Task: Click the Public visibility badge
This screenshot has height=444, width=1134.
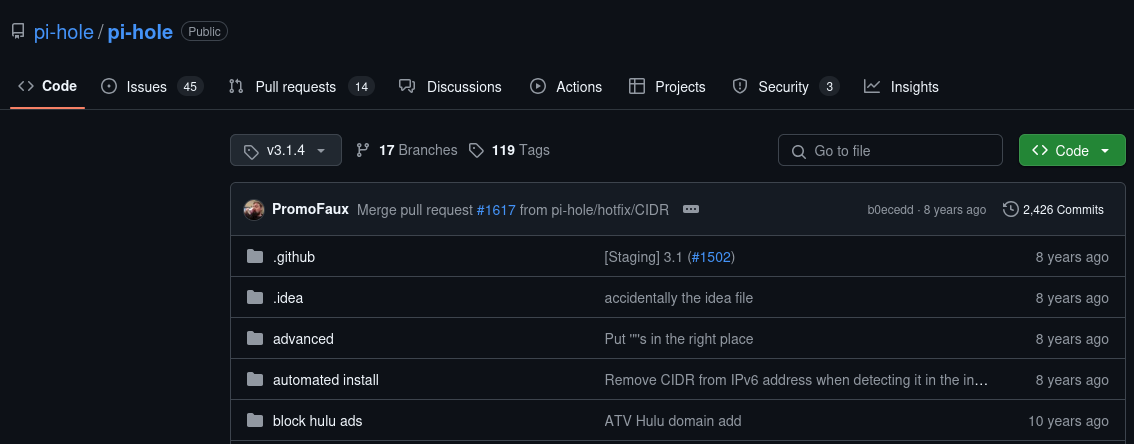Action: click(205, 31)
